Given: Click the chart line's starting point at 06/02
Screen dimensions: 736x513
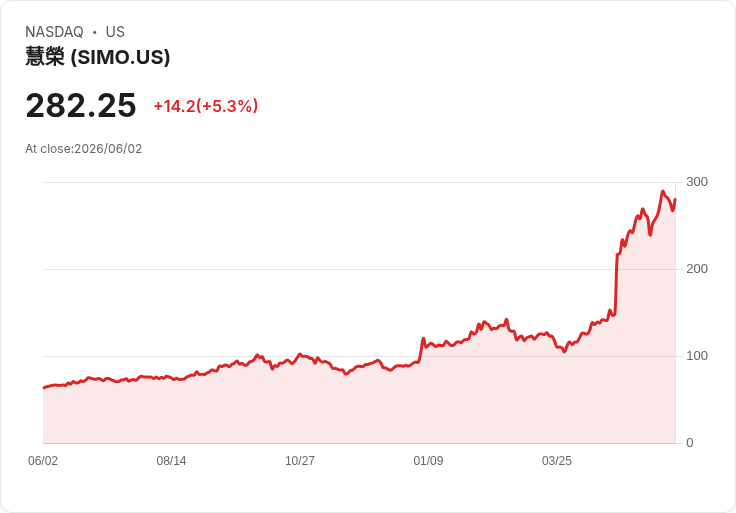Looking at the screenshot, I should click(44, 388).
